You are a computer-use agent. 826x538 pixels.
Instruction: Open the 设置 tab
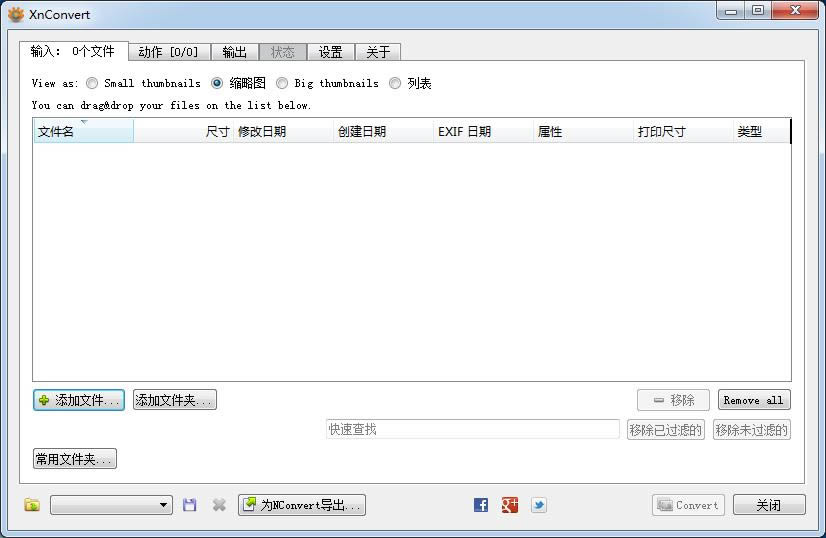click(x=331, y=52)
